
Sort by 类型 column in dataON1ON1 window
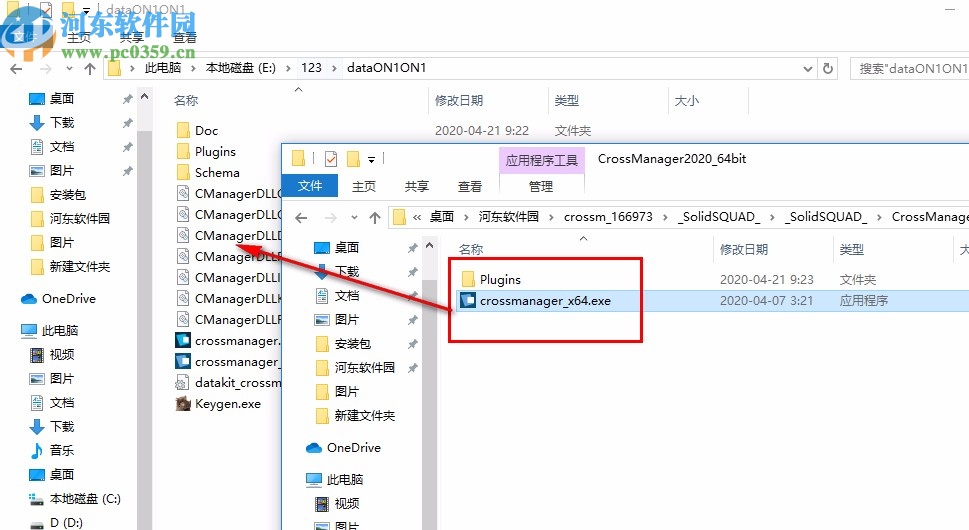[x=567, y=101]
